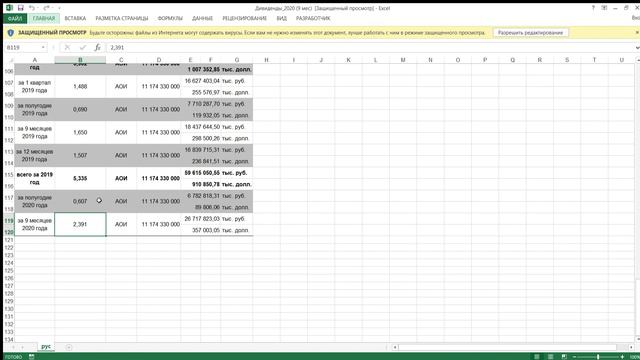Click the ЗАЩИЩЕННЫЙ ПРОСМОТР label
The width and height of the screenshot is (640, 360).
click(x=52, y=33)
